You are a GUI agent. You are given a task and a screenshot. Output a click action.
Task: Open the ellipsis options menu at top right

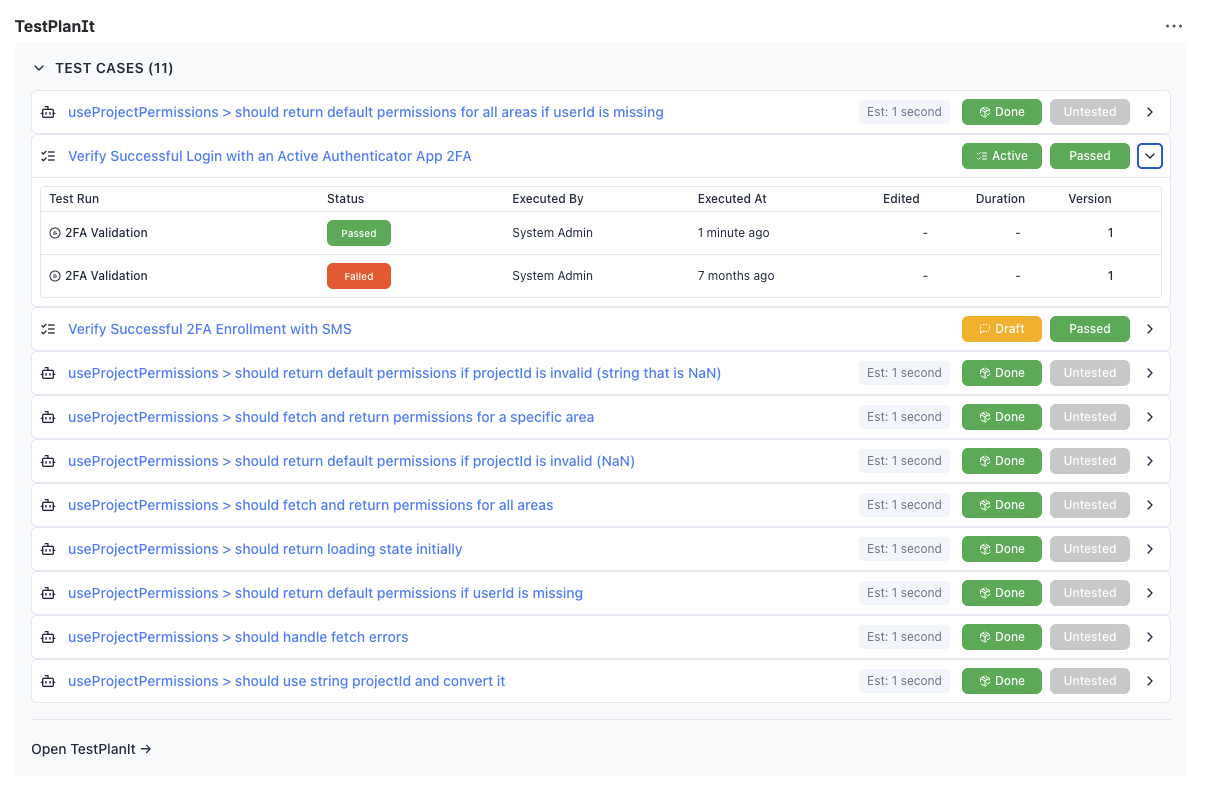pos(1173,26)
